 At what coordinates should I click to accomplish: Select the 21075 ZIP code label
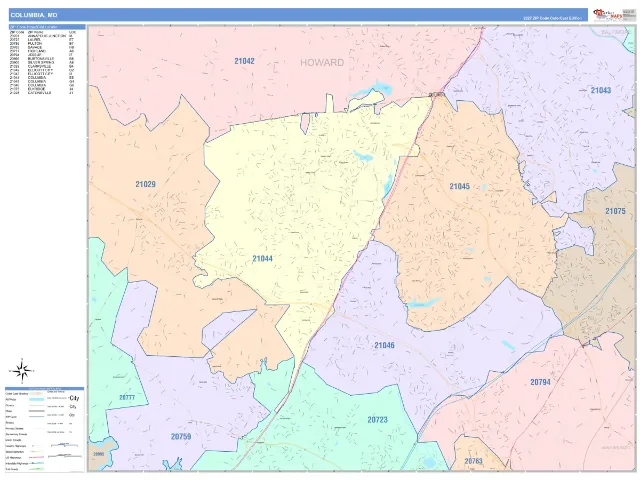coord(615,211)
